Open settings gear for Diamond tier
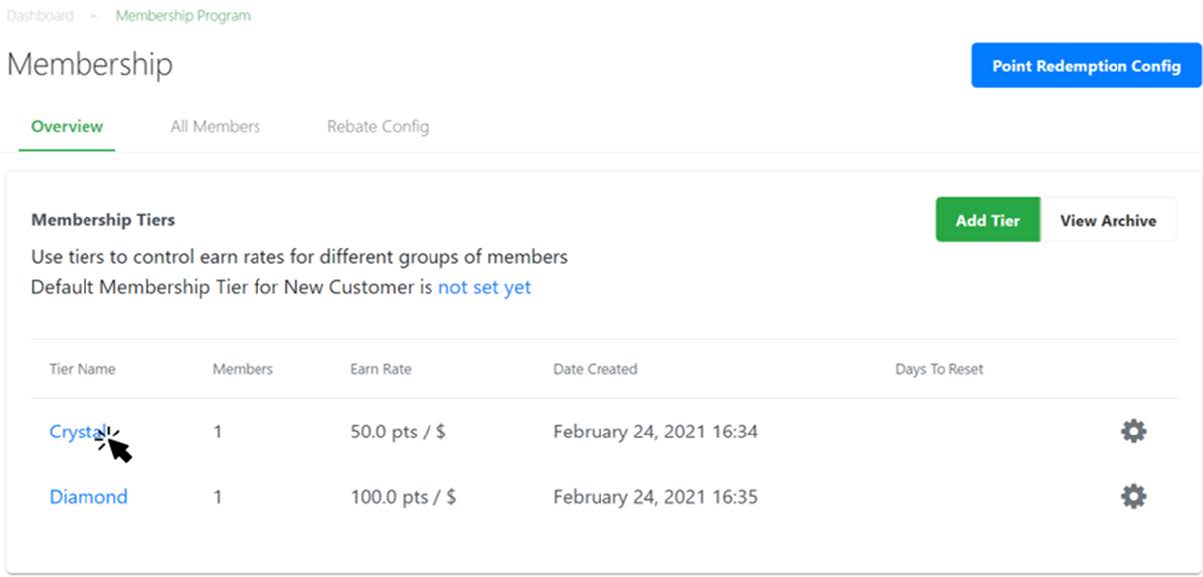Image resolution: width=1203 pixels, height=577 pixels. 1133,496
